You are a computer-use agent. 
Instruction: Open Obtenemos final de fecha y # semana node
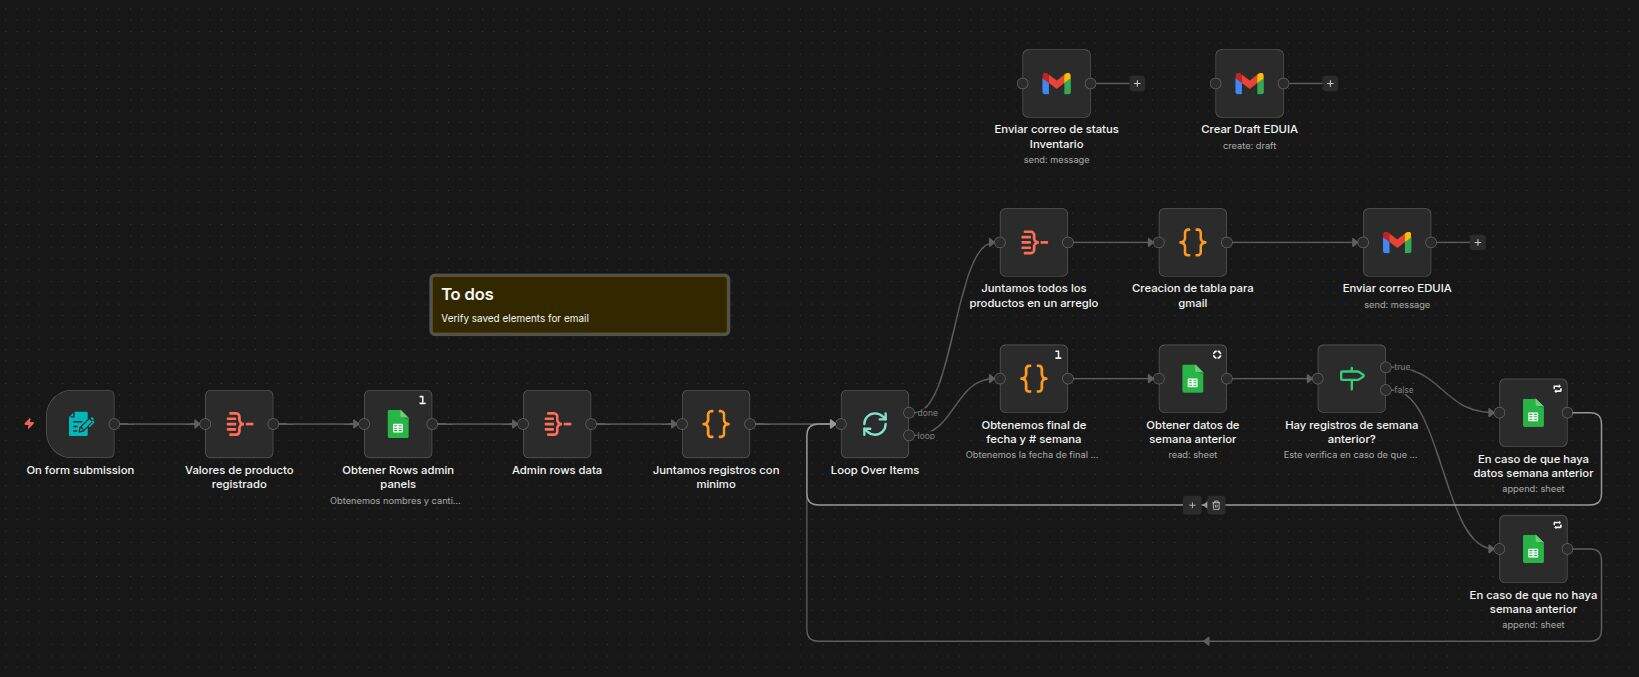pos(1034,379)
